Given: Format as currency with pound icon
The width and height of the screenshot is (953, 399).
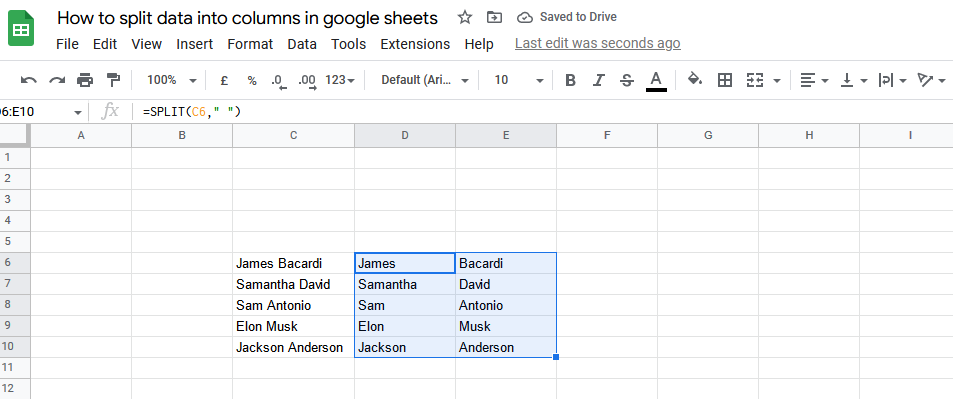Looking at the screenshot, I should (x=224, y=80).
